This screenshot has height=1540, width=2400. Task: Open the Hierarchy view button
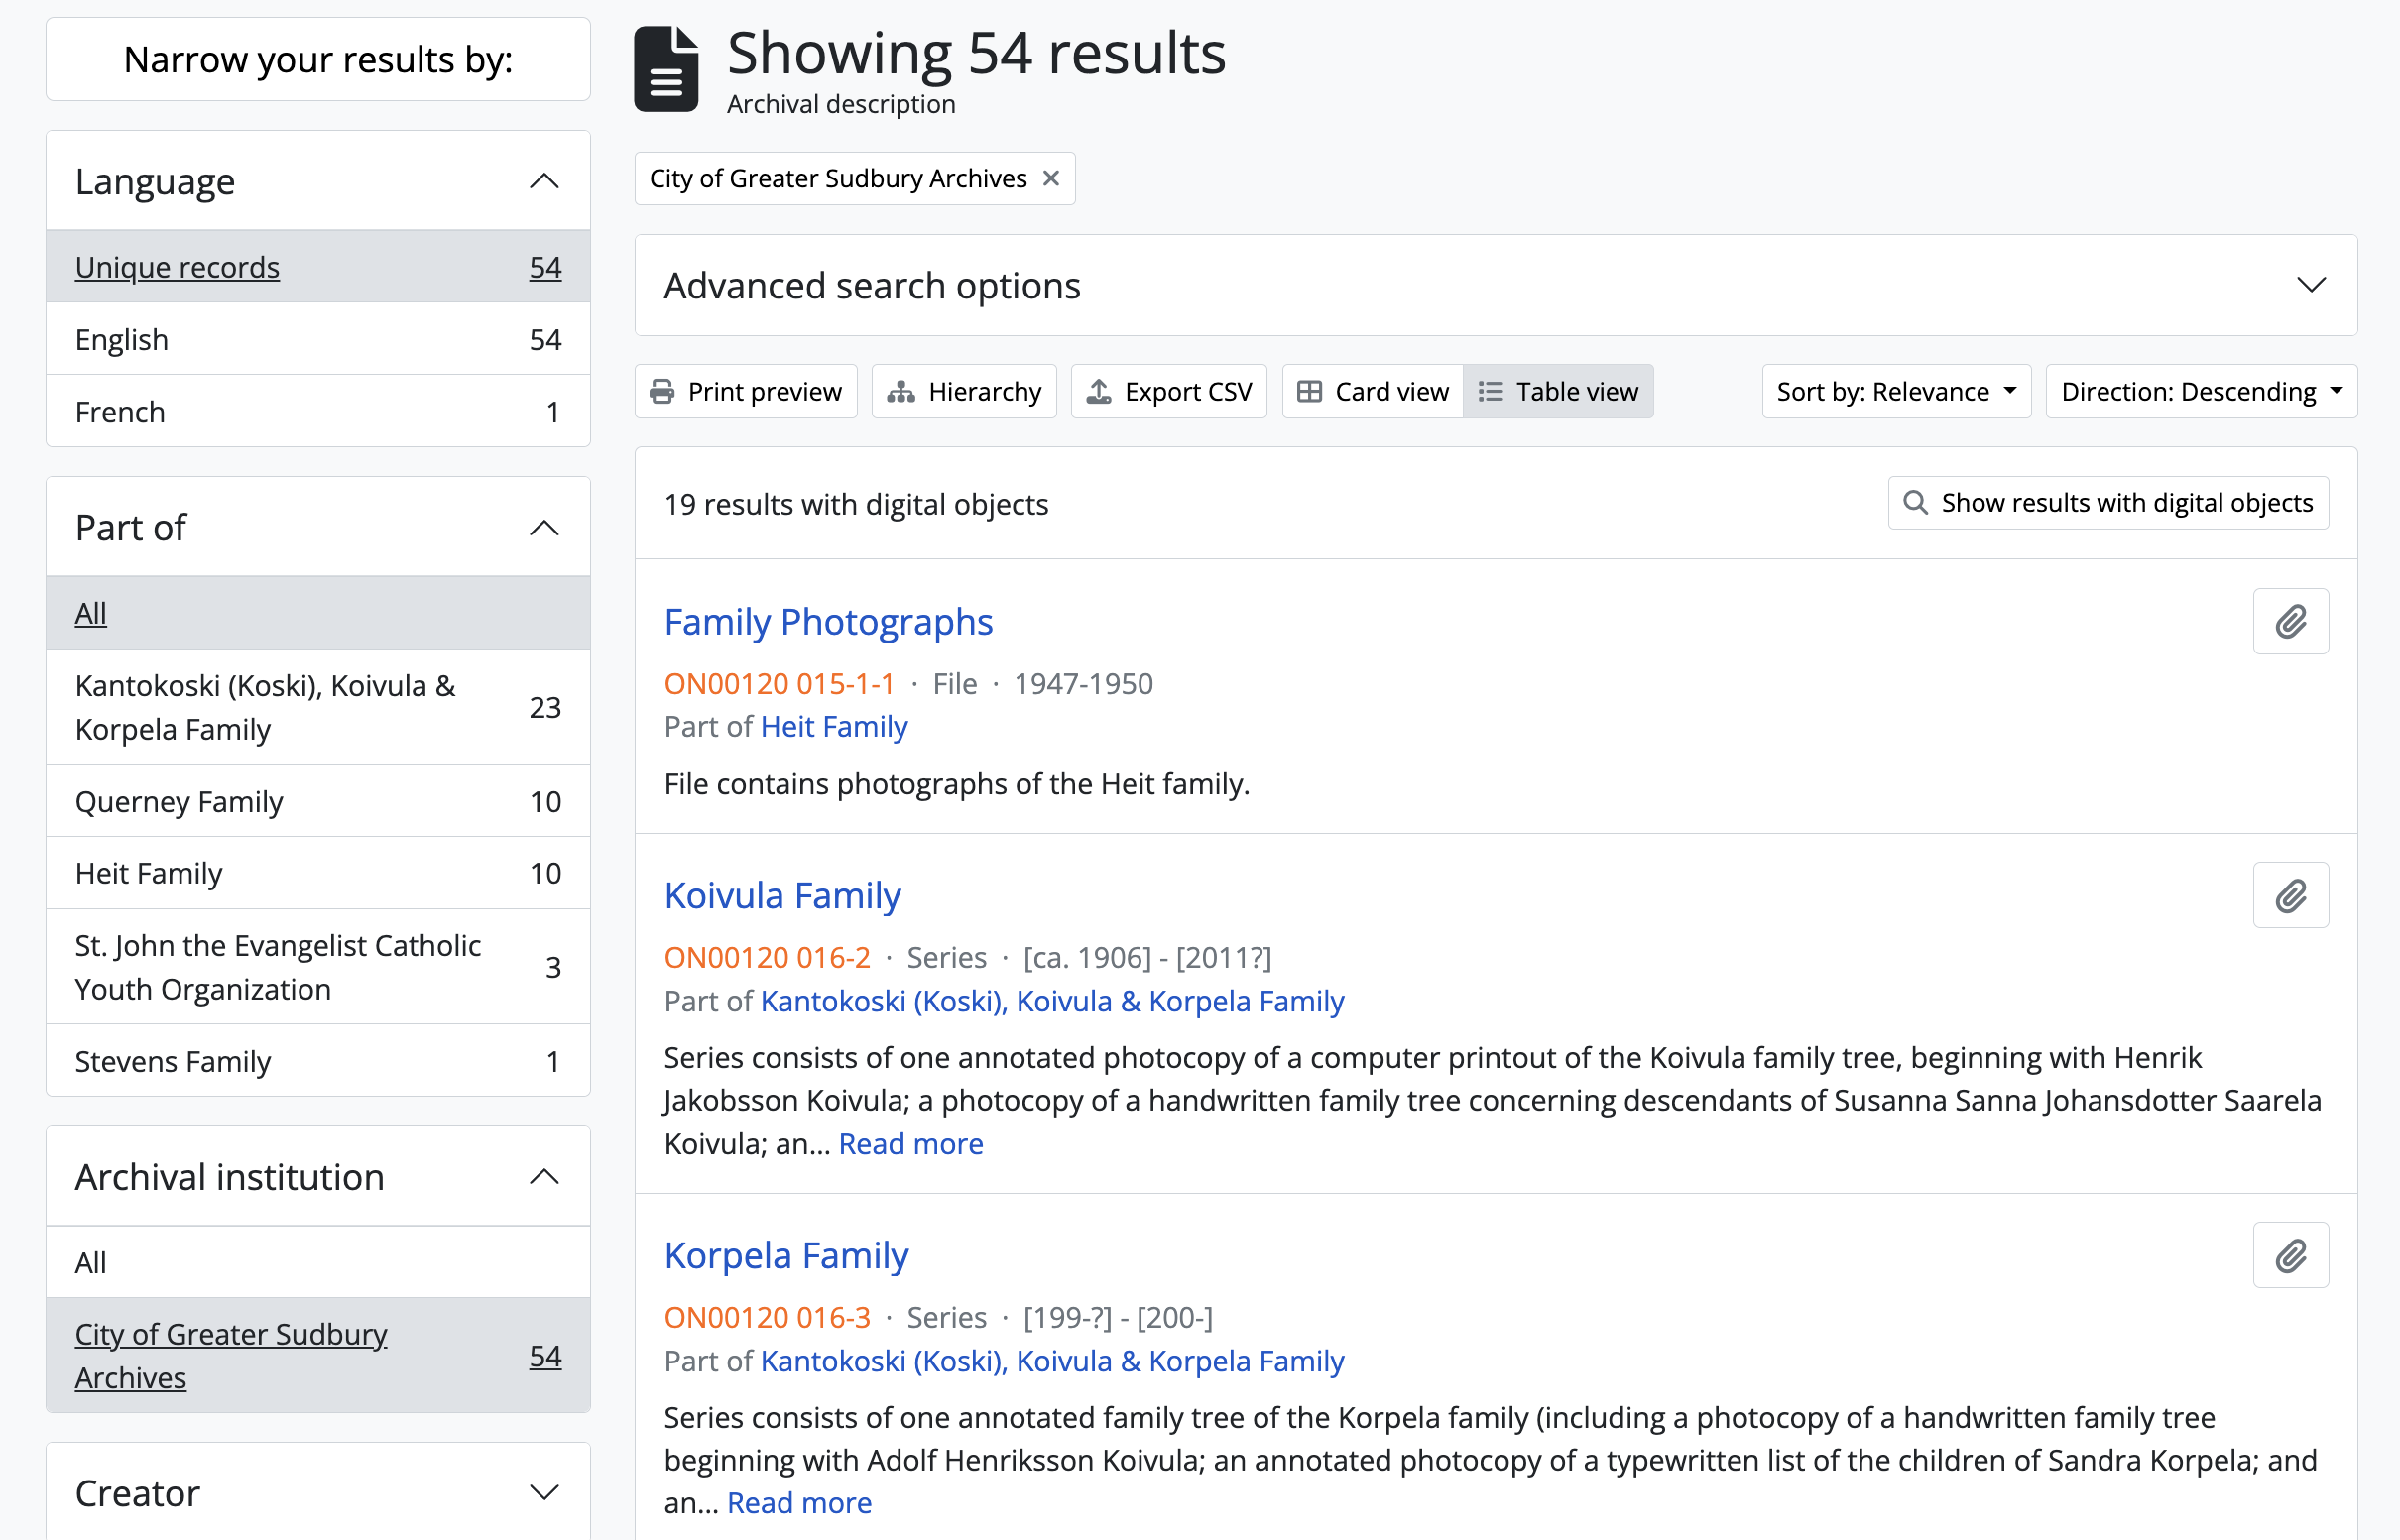pos(964,391)
